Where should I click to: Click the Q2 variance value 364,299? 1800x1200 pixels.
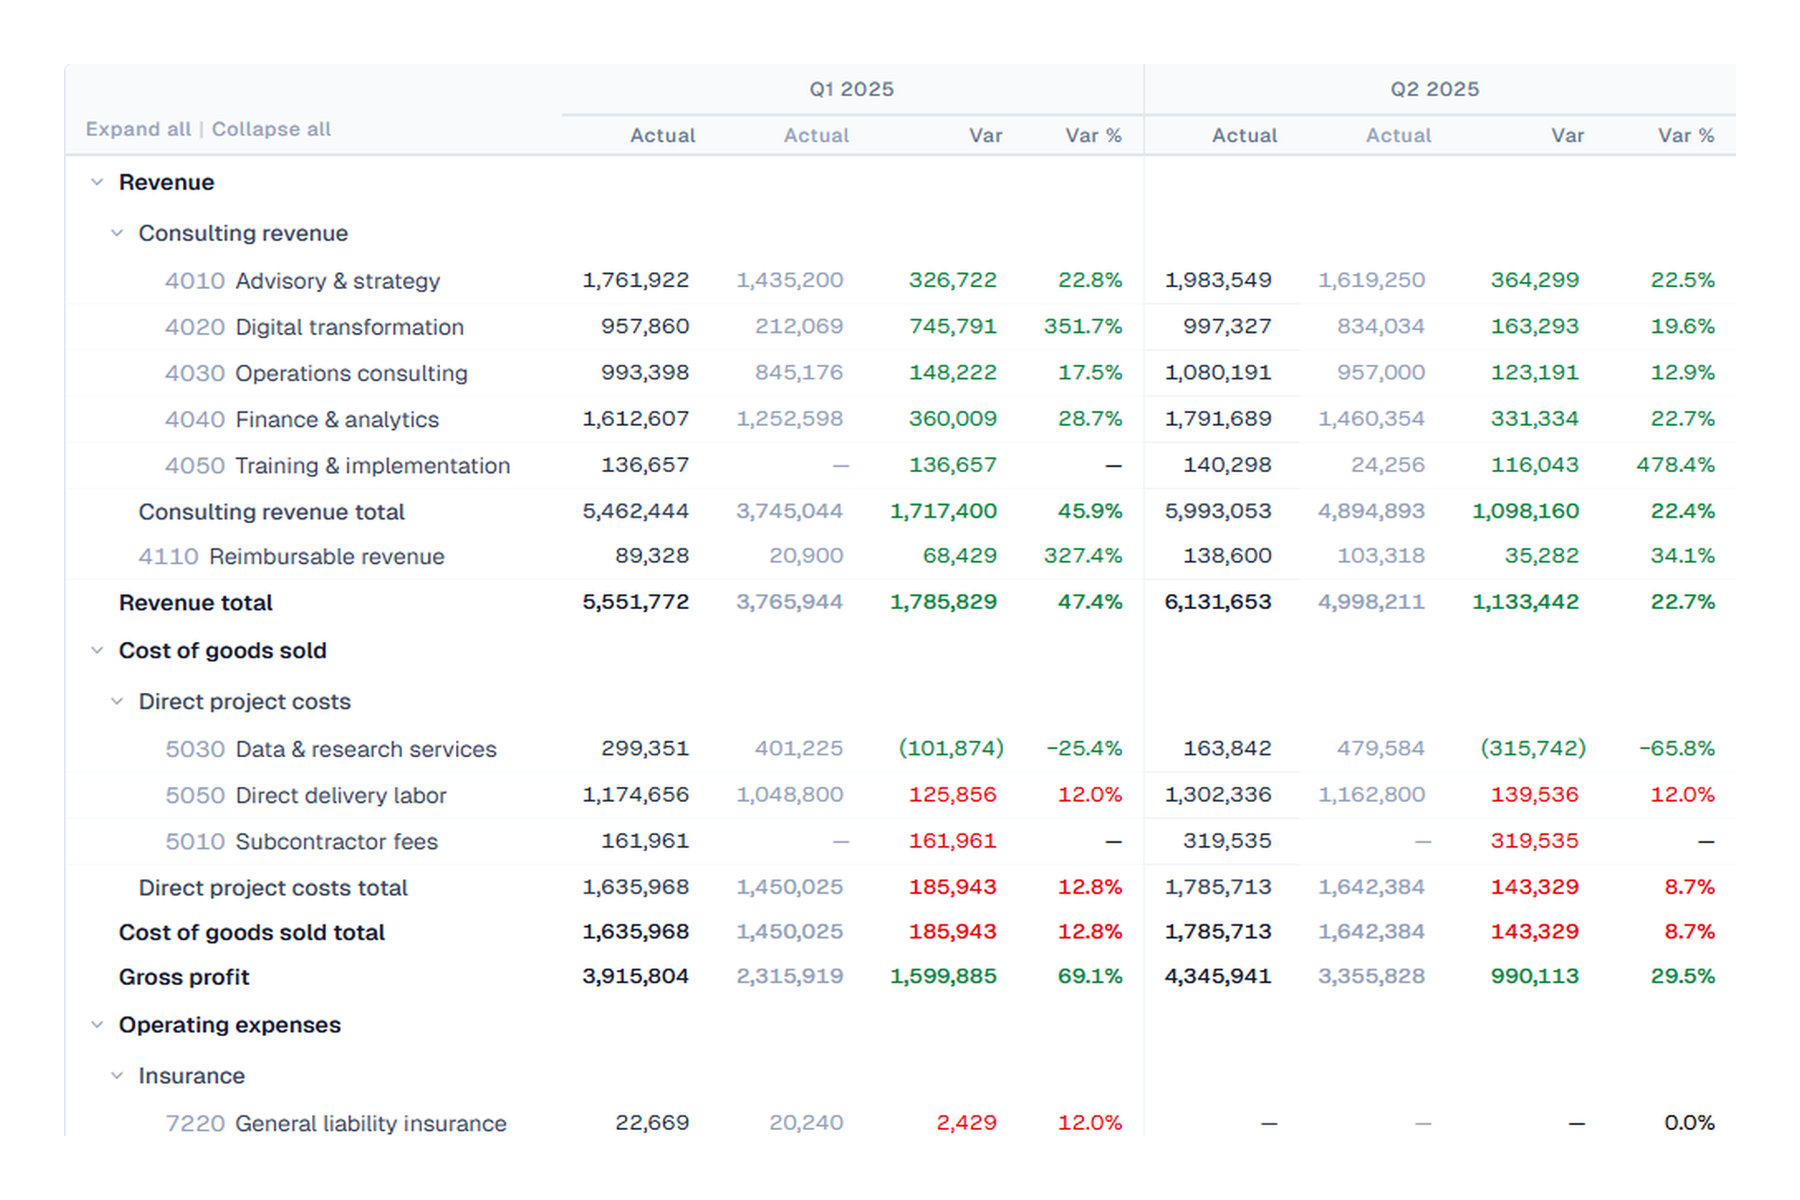click(1534, 280)
